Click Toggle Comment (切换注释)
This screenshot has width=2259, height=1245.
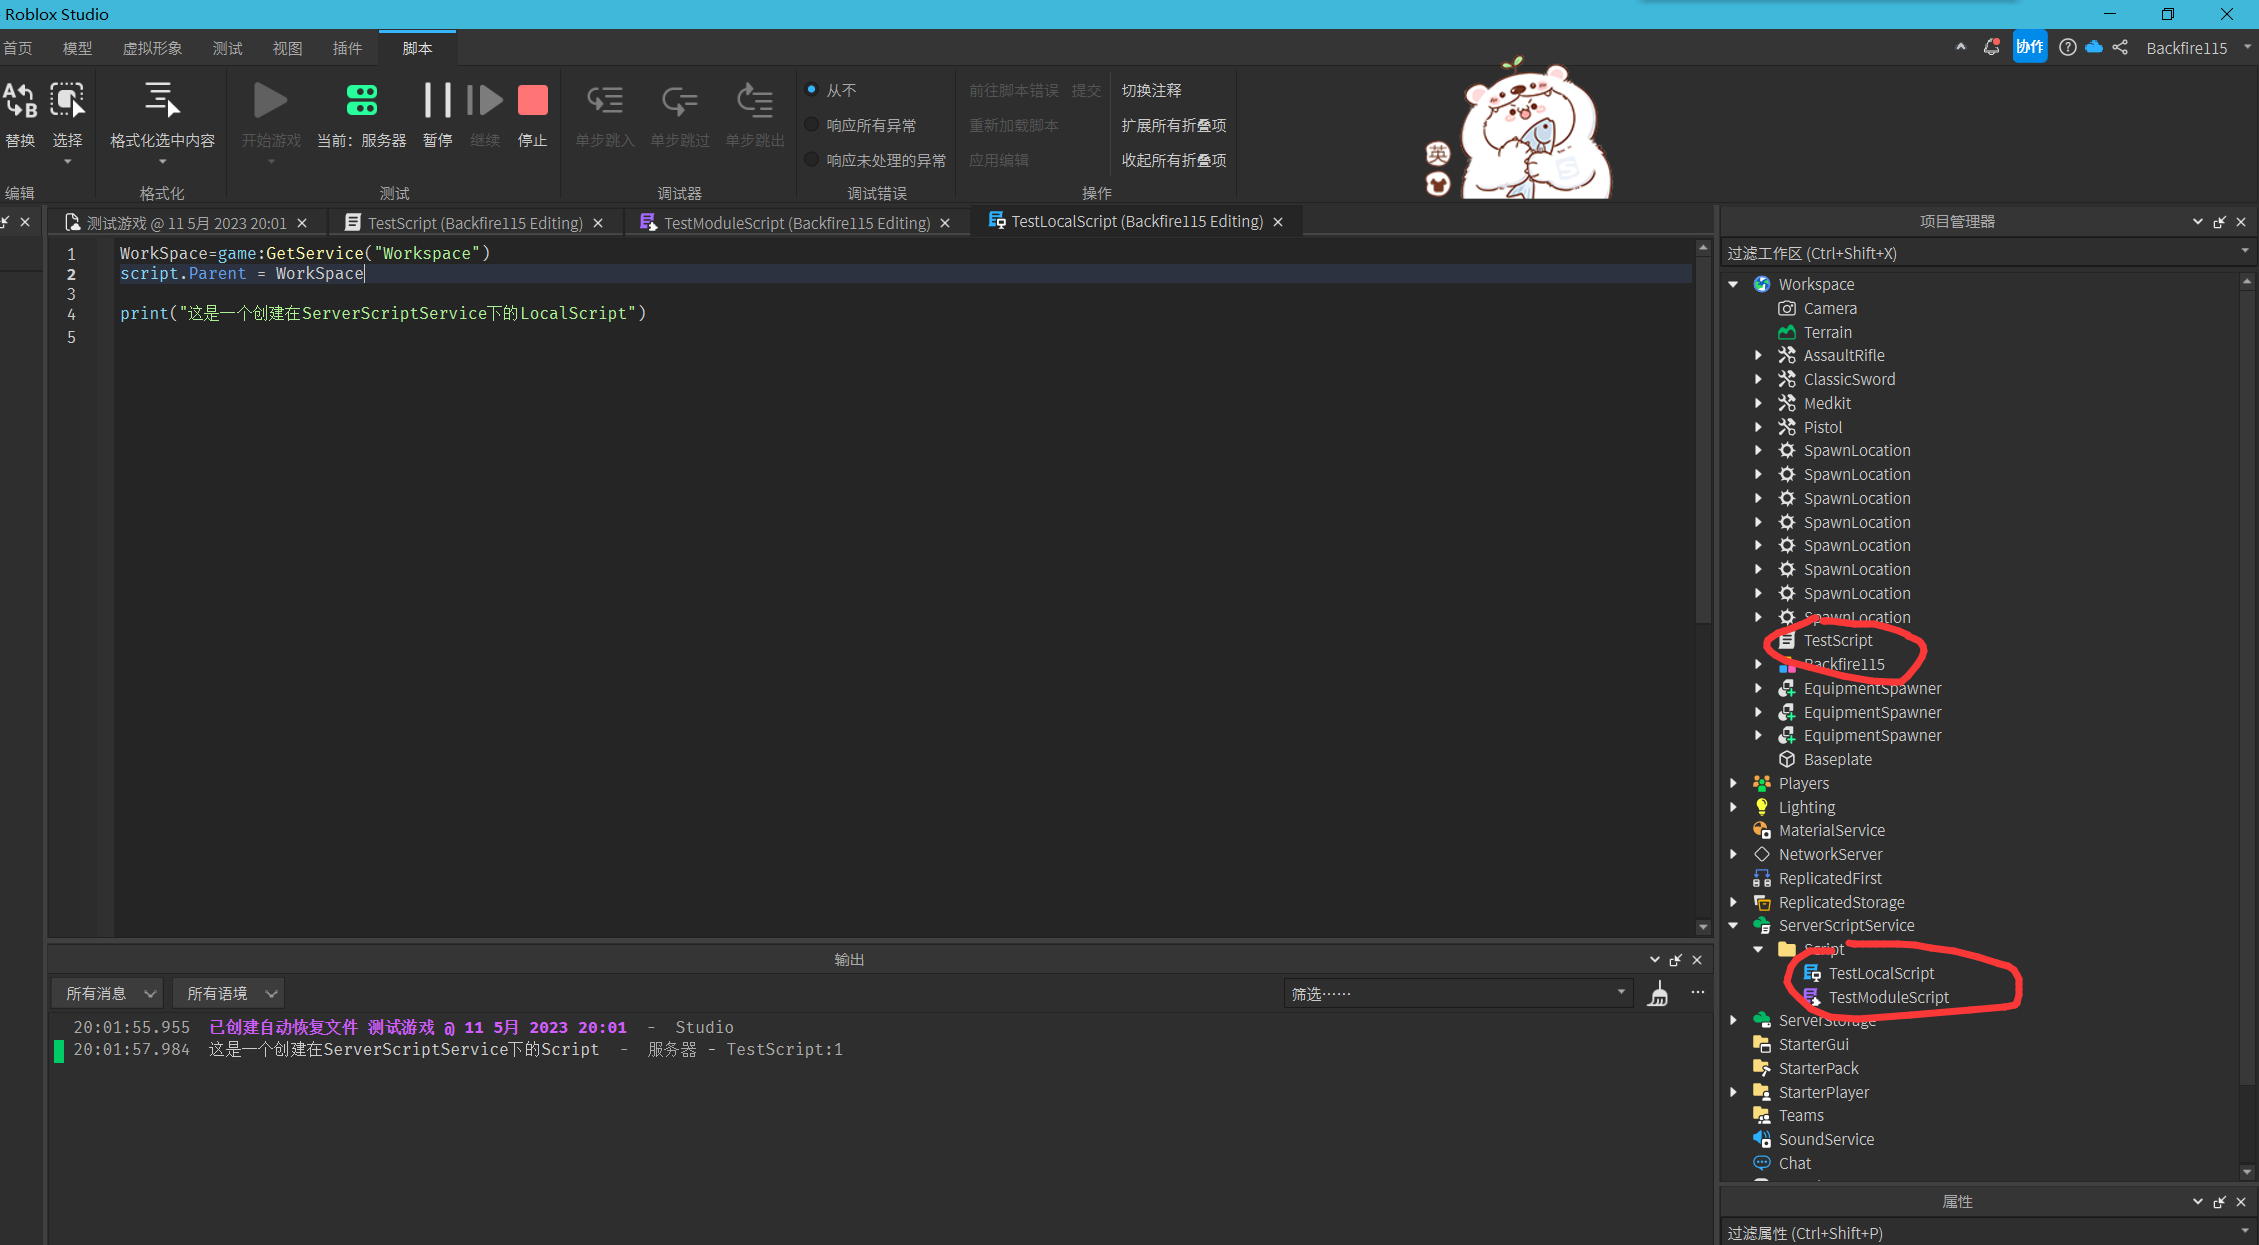[x=1151, y=90]
